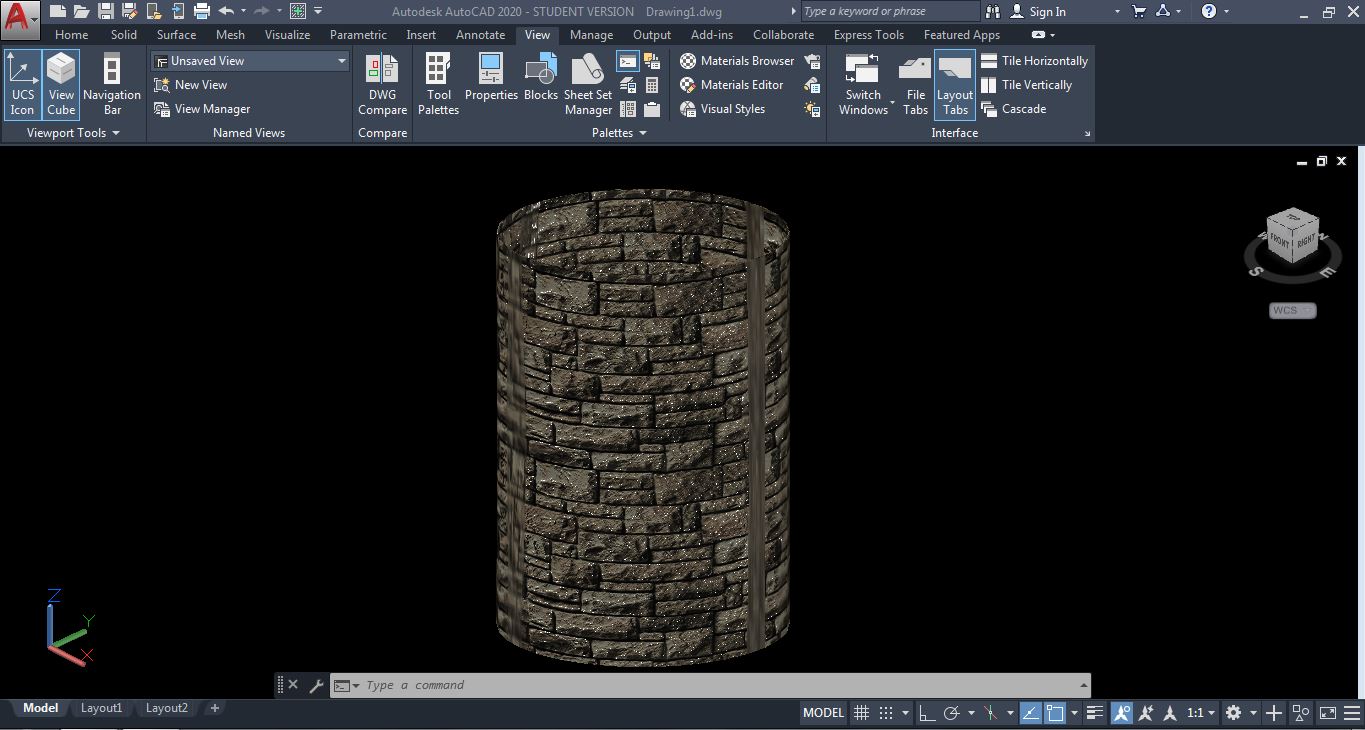Show the Tool Palettes
Image resolution: width=1365 pixels, height=730 pixels.
(x=438, y=84)
